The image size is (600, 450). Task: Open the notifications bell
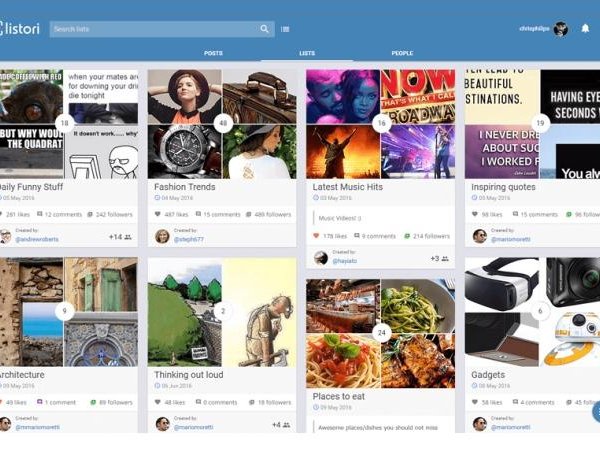point(585,29)
